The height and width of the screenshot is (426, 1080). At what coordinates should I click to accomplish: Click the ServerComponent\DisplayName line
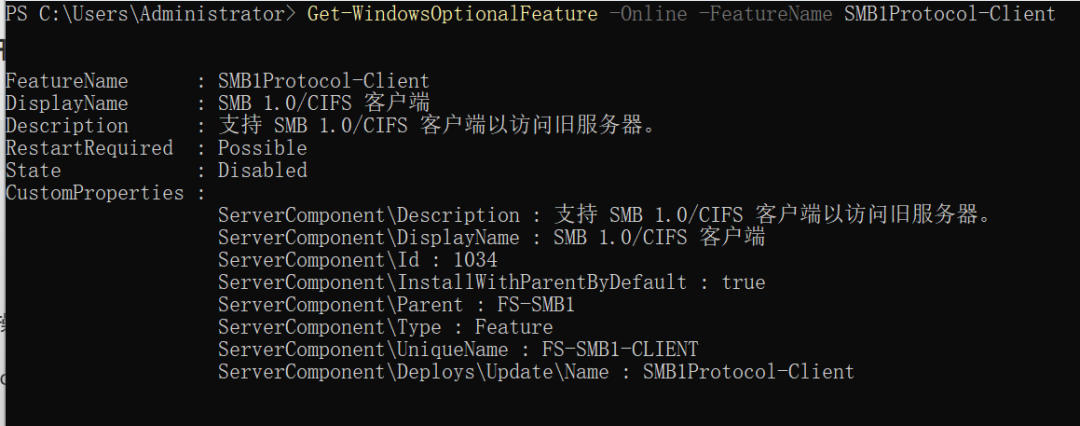(492, 238)
